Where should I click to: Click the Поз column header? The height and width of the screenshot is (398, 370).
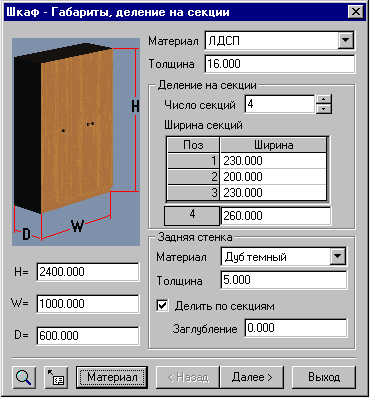pos(193,145)
